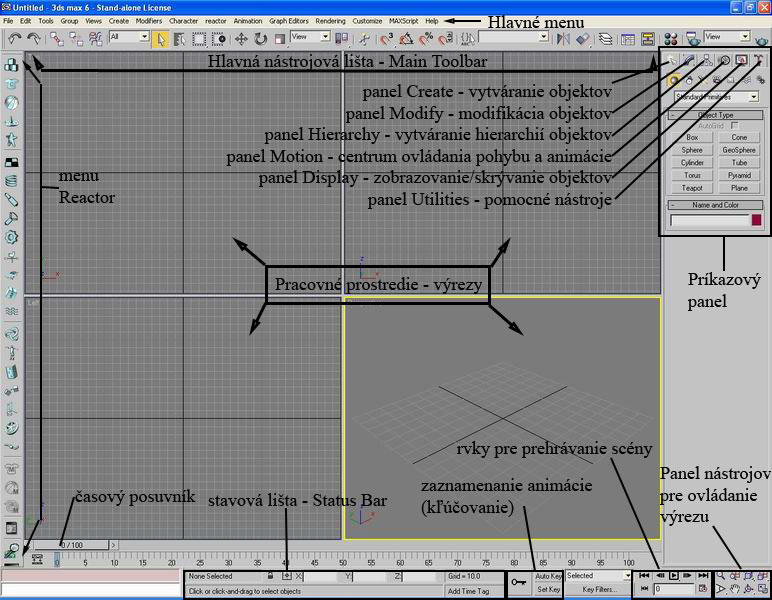Collapse the Object Type rollout
The image size is (772, 600).
tap(715, 115)
